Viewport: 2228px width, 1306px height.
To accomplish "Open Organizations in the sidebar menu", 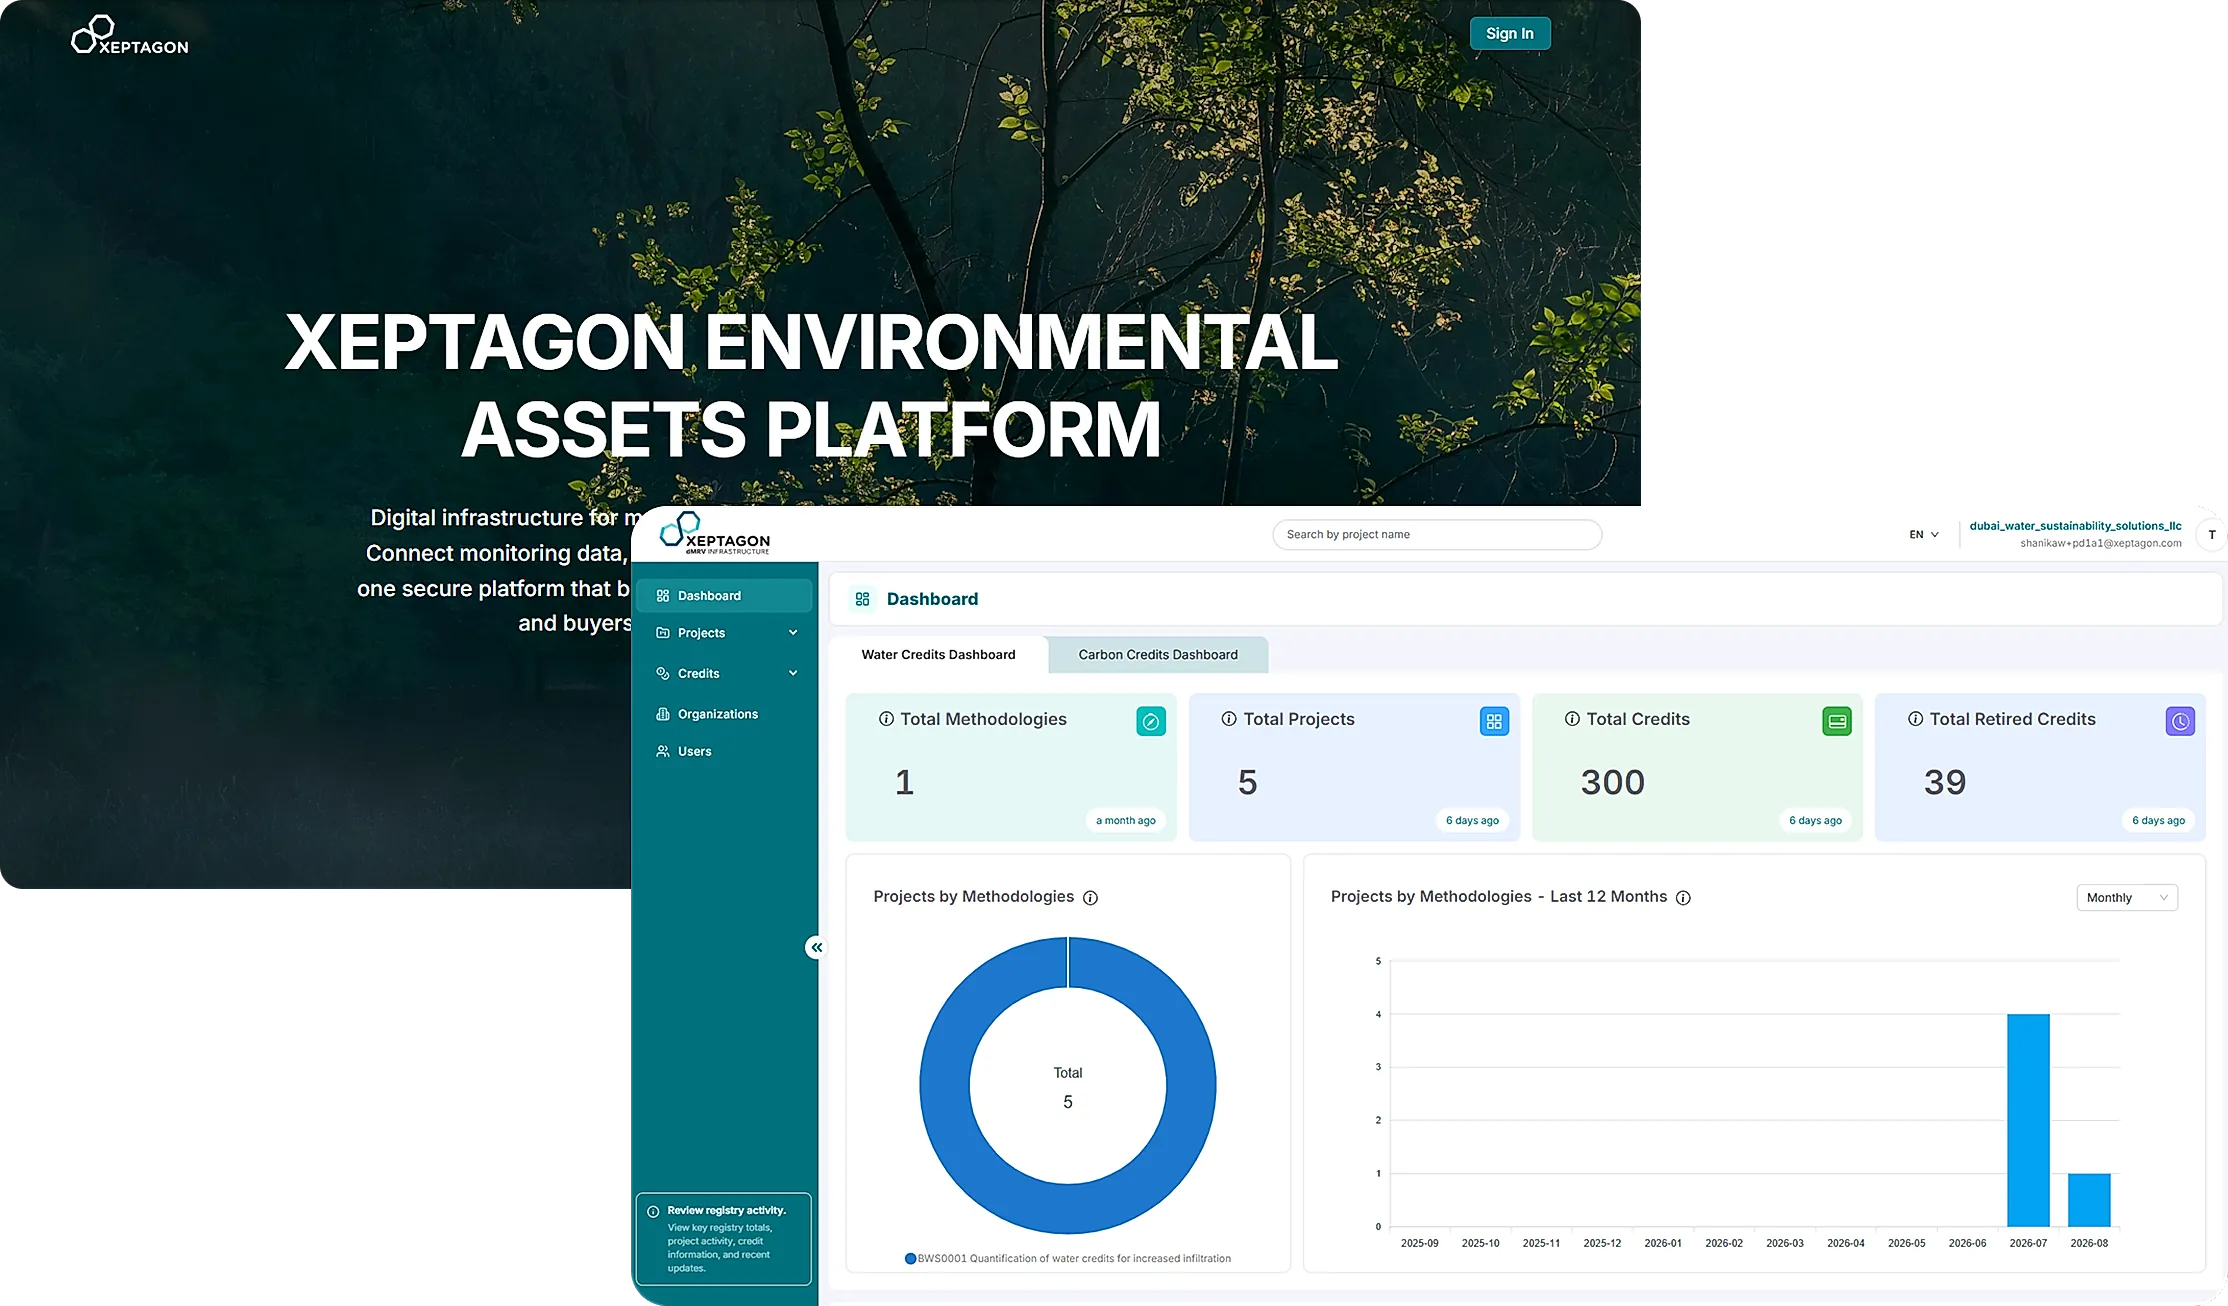I will pos(724,714).
